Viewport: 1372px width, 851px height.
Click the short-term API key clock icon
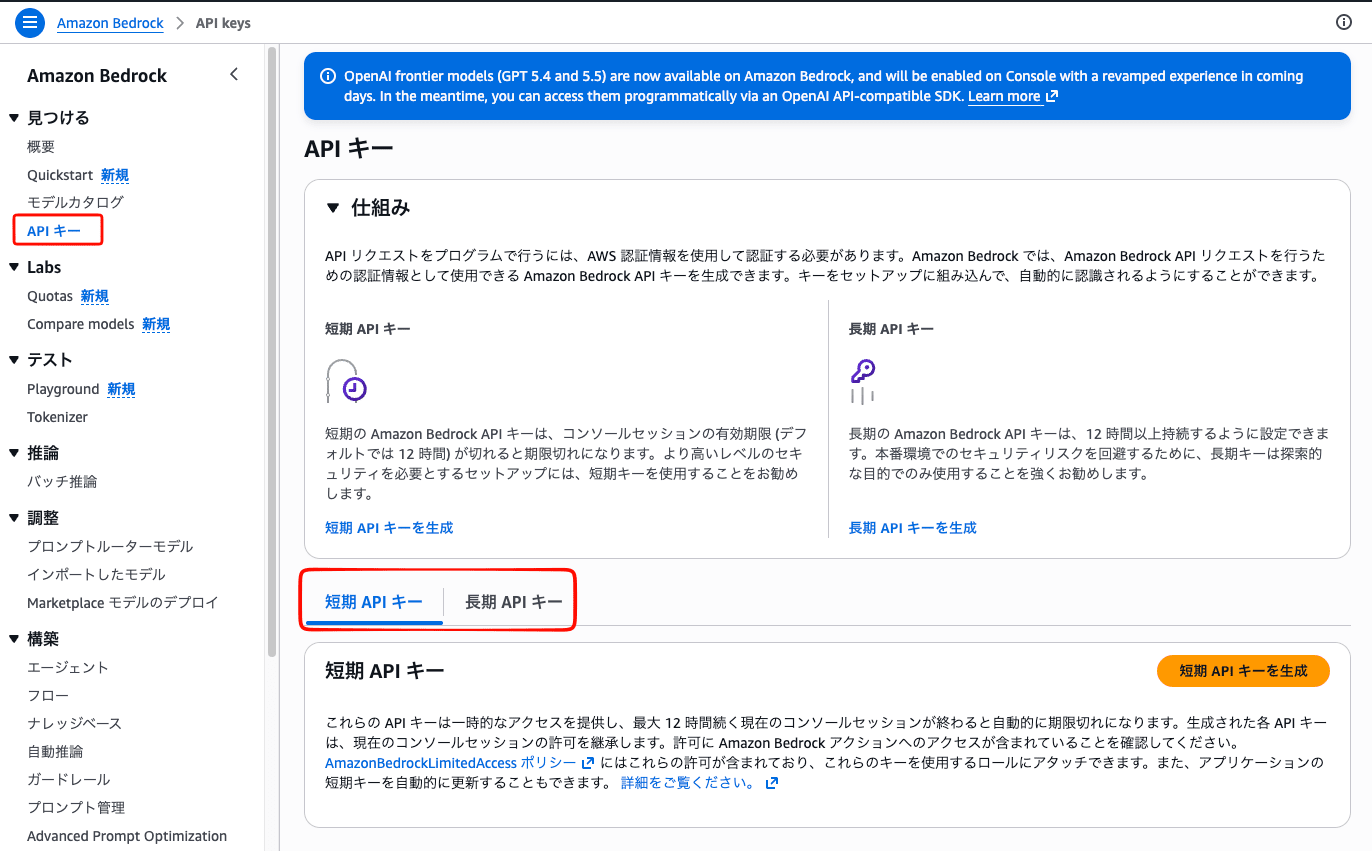(x=347, y=381)
